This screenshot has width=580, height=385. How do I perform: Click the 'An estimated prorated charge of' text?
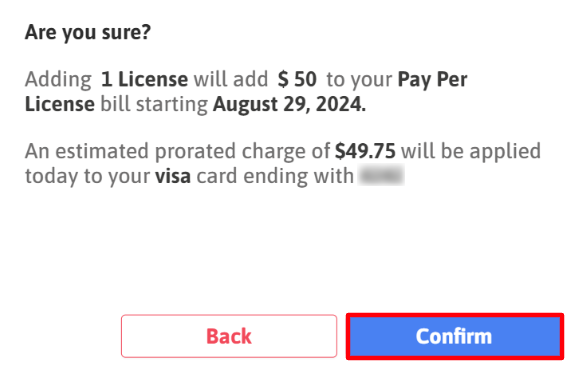point(178,152)
